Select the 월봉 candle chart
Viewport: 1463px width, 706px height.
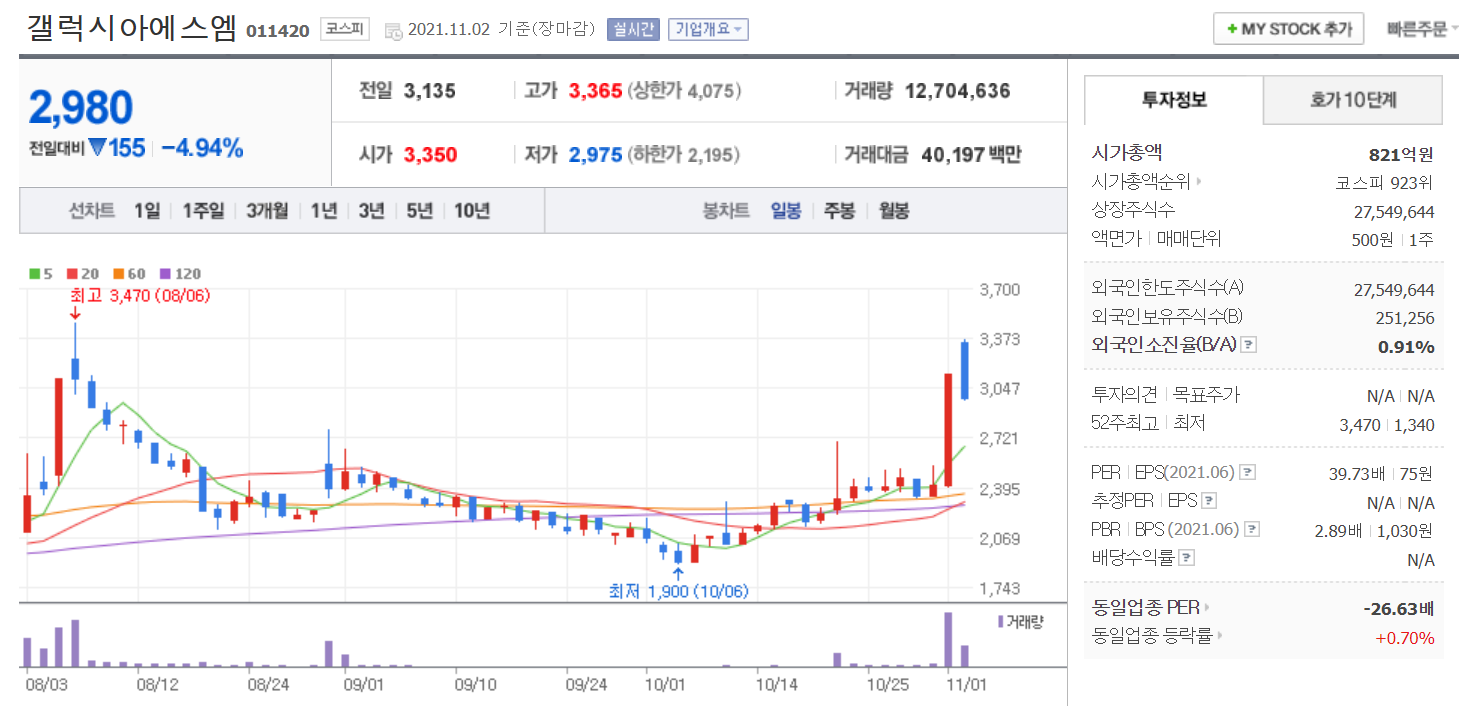click(894, 211)
